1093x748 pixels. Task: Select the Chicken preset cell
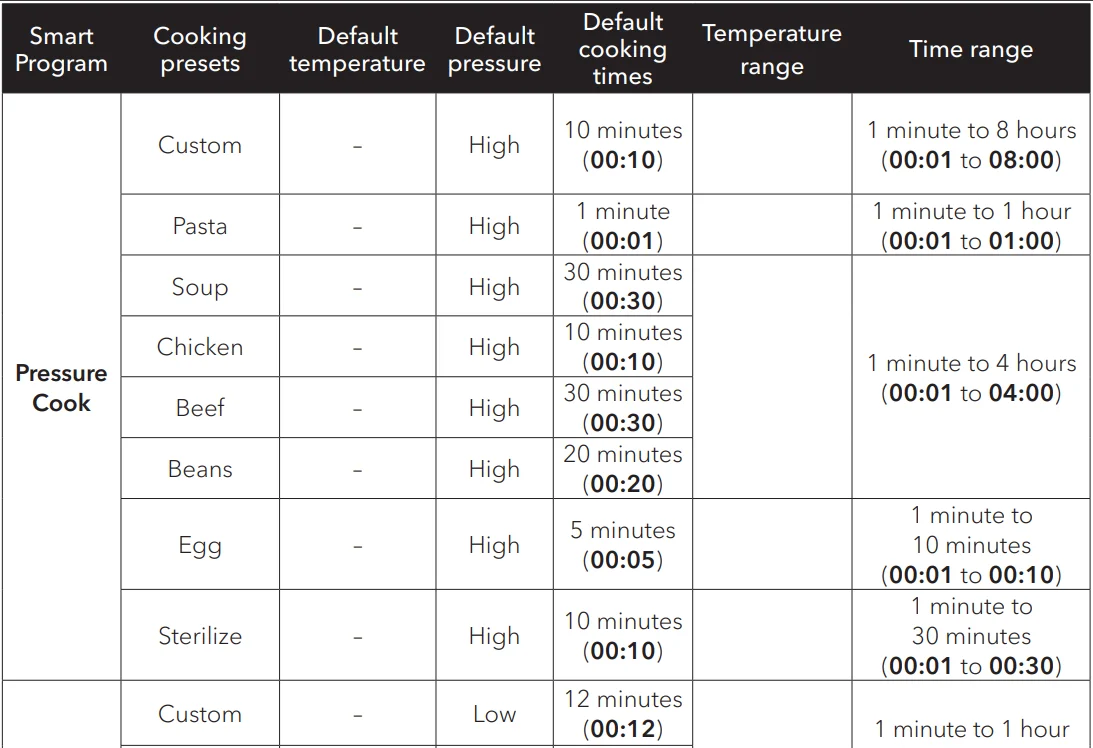pos(199,347)
